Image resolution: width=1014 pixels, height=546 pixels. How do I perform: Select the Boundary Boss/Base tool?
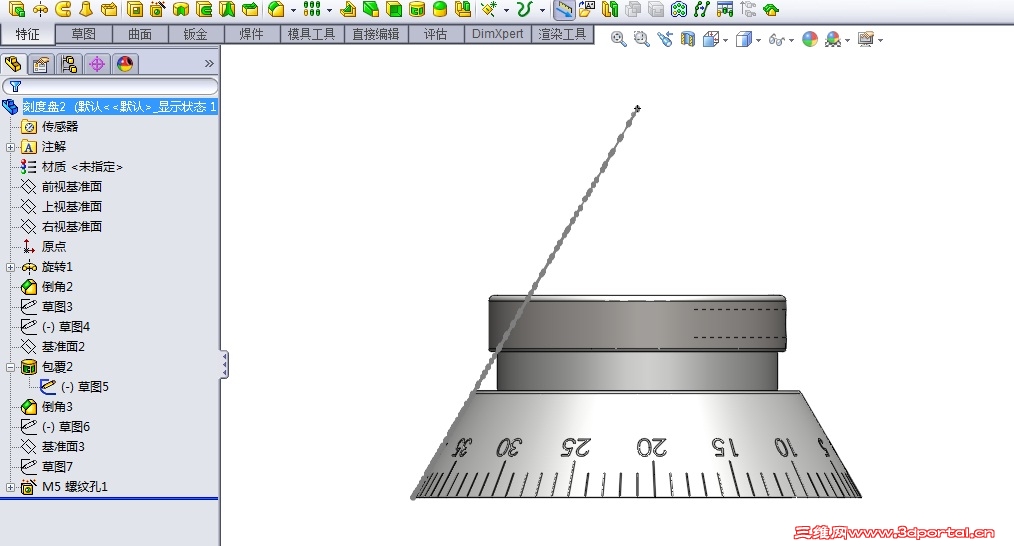tap(109, 9)
